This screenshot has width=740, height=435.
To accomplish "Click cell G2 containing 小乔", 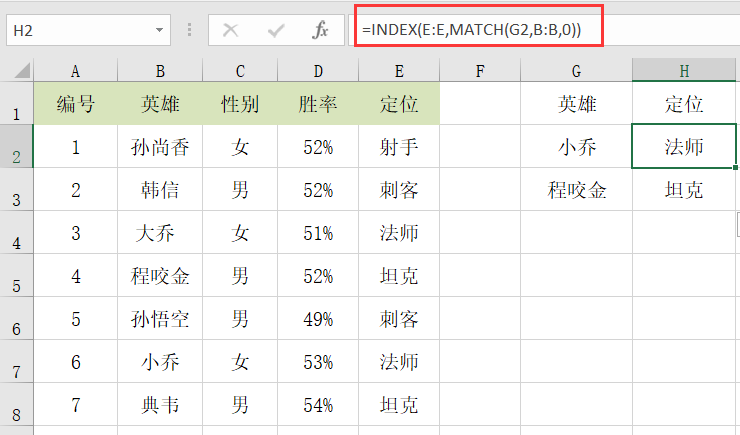I will [x=576, y=147].
